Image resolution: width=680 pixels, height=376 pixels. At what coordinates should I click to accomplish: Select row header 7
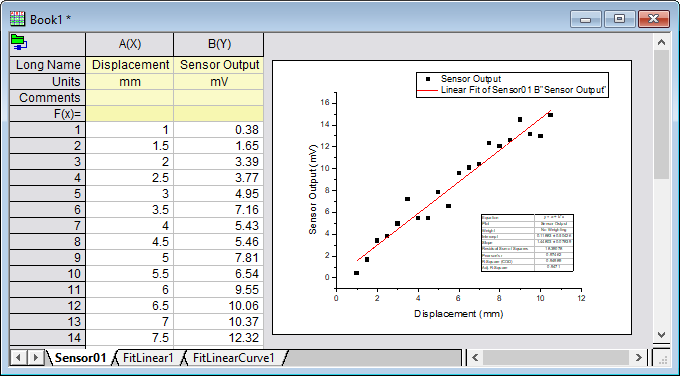[48, 226]
